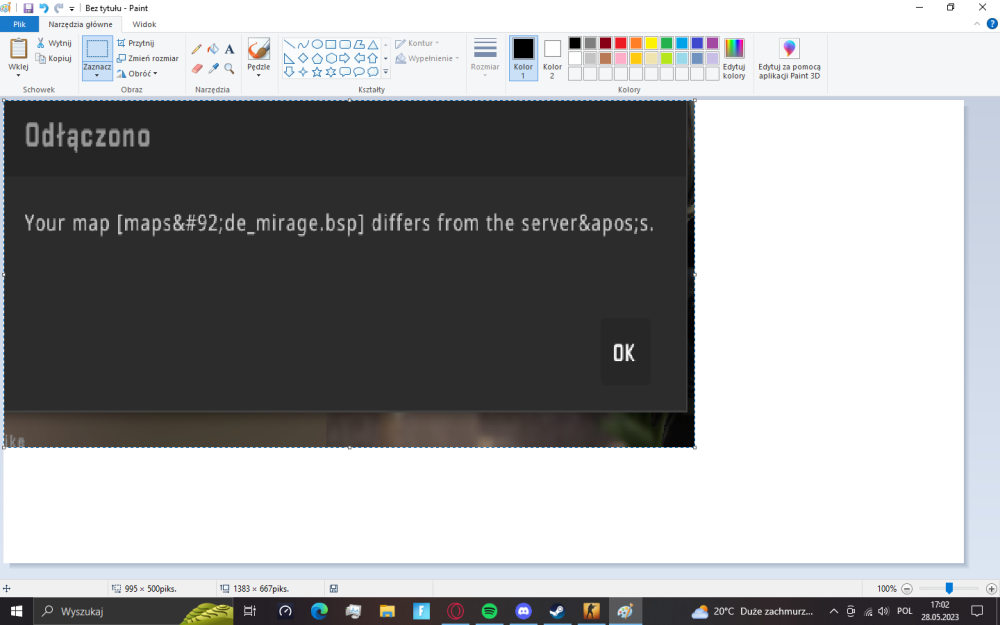
Task: Open Edytuj kolory color editor
Action: [x=734, y=58]
